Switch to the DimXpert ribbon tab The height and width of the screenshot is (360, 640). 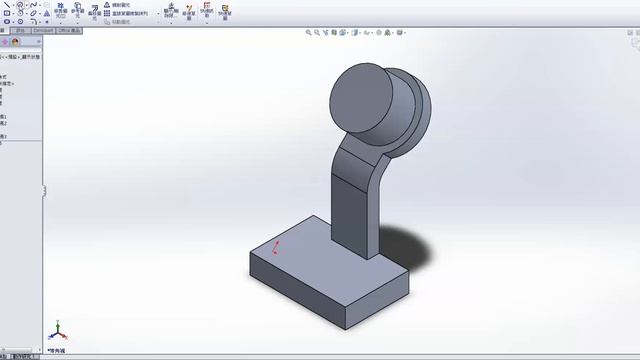(x=43, y=31)
